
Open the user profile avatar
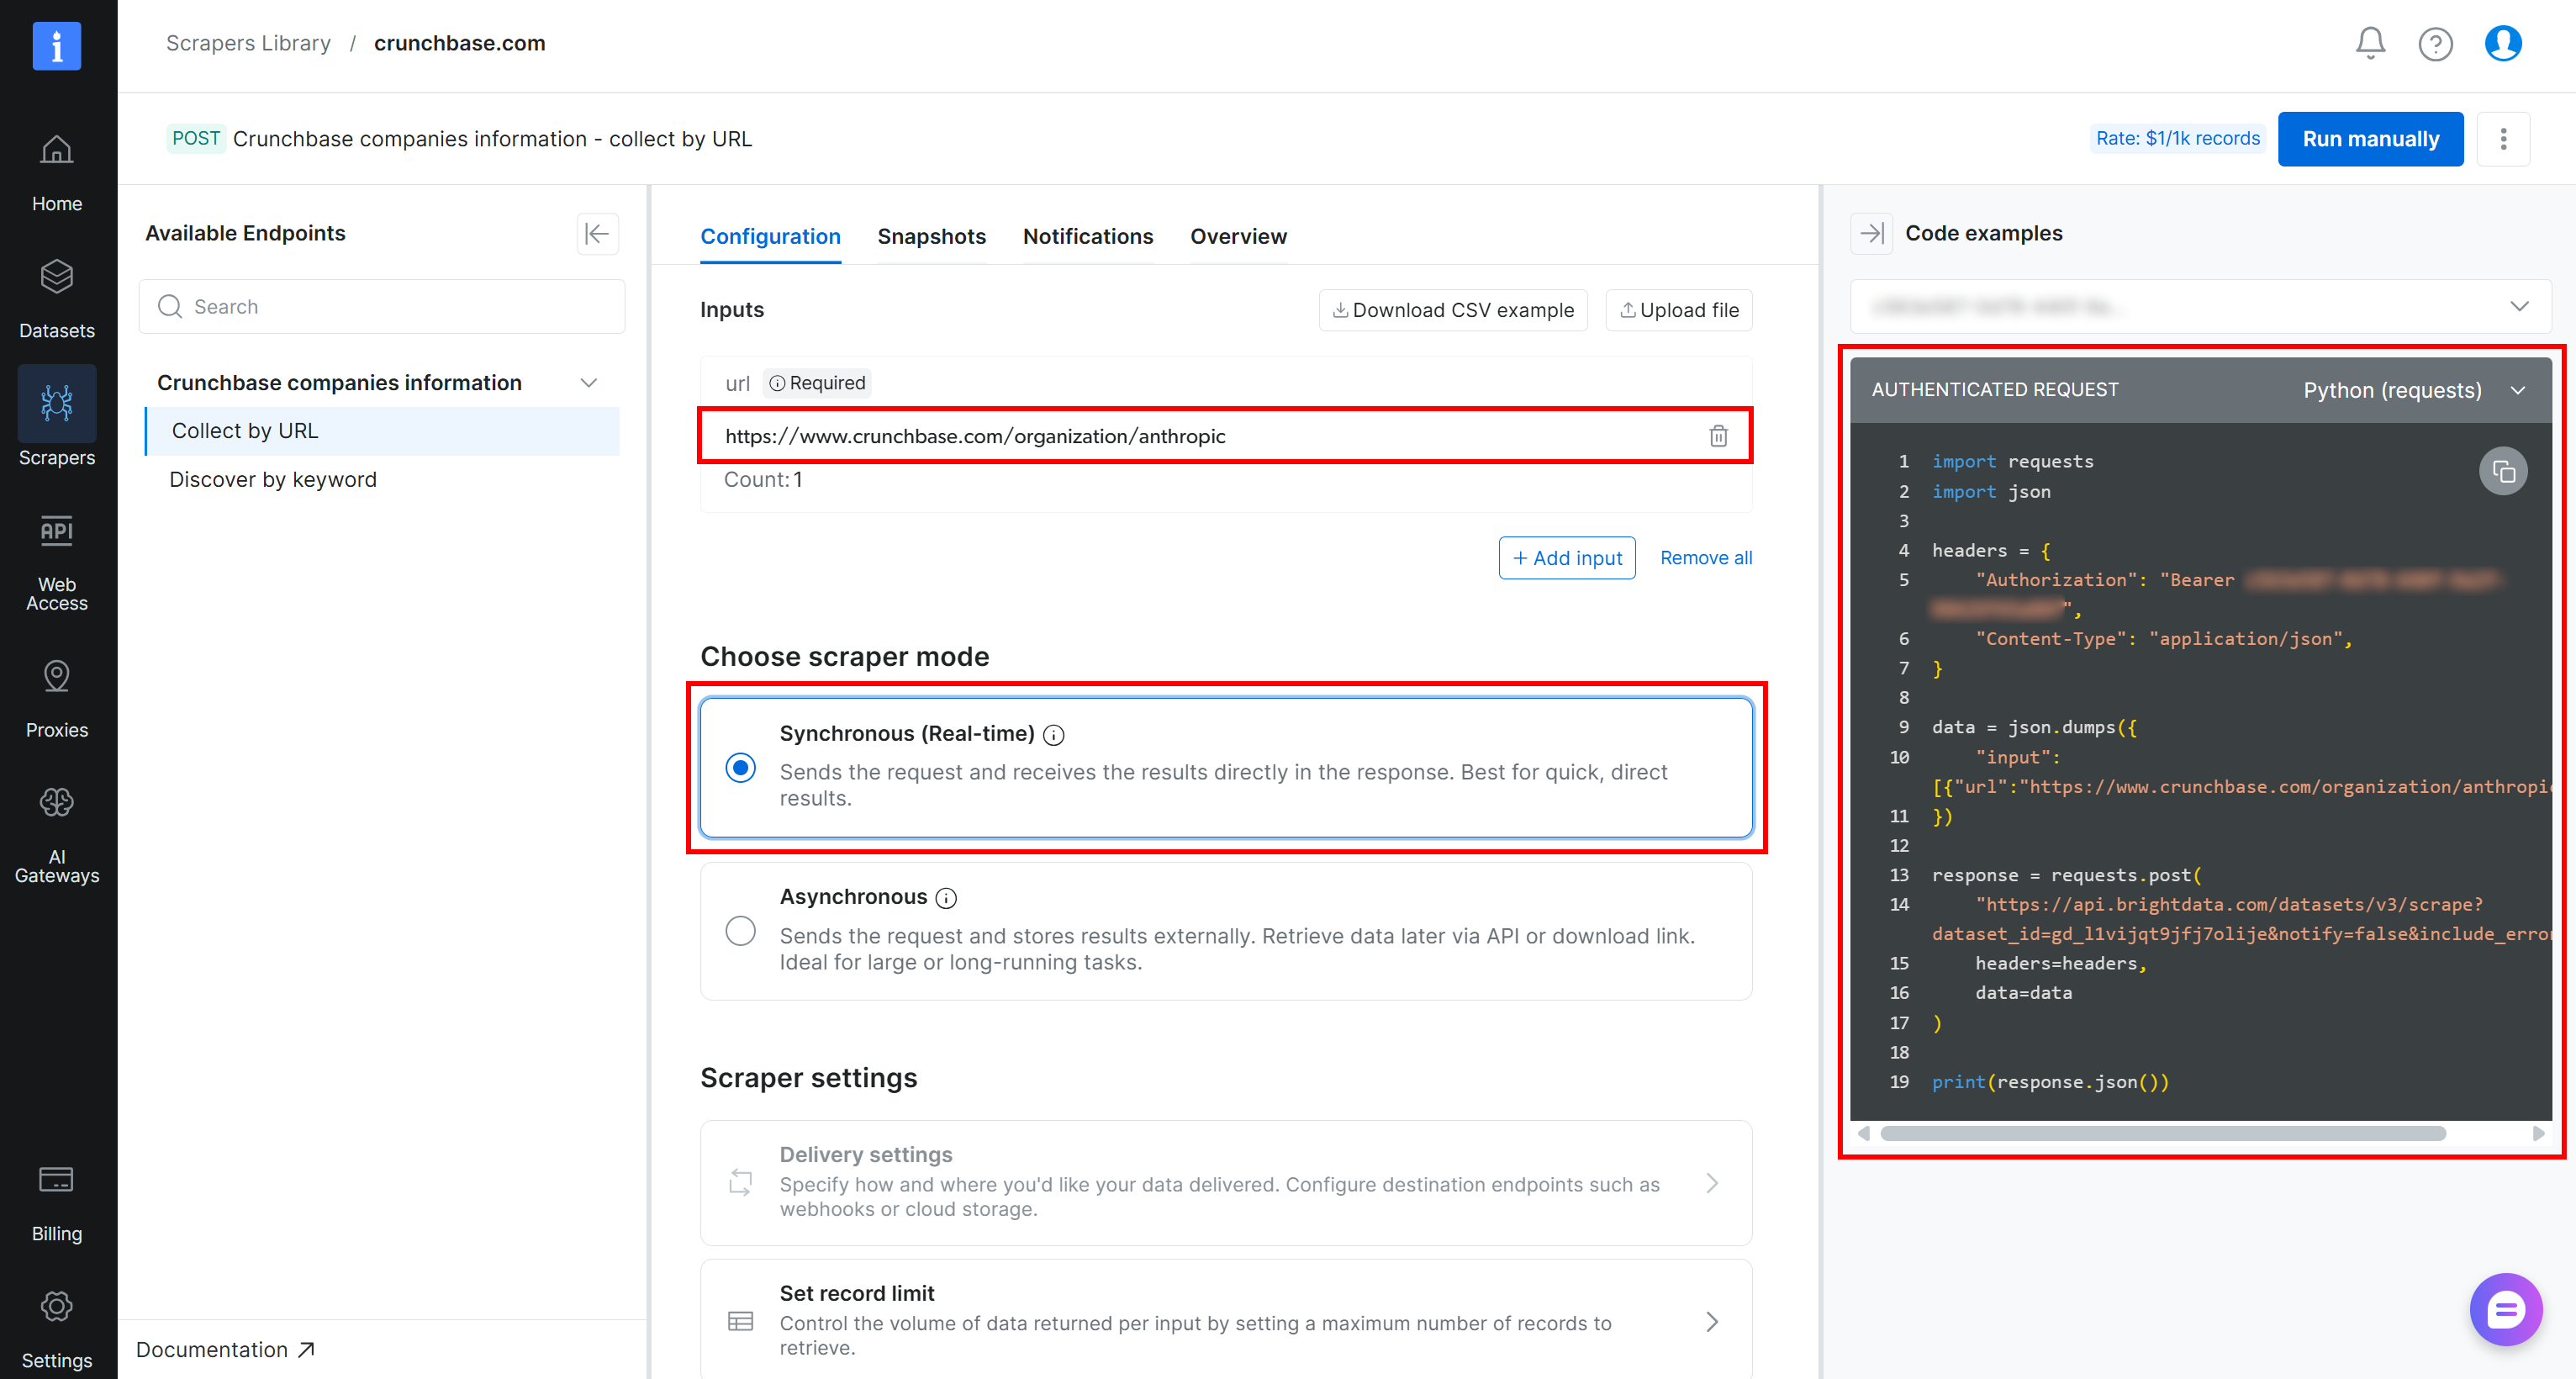[x=2502, y=43]
